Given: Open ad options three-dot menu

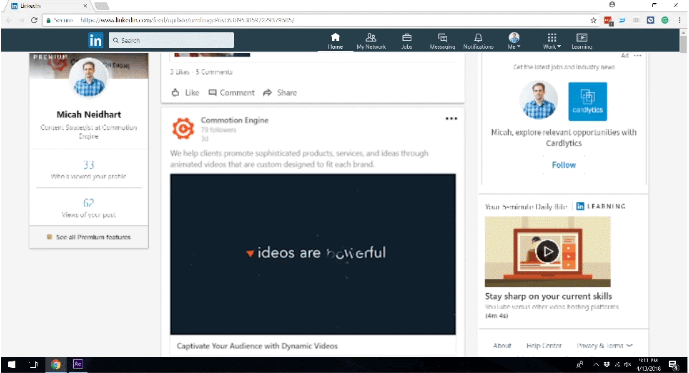Looking at the screenshot, I should (638, 56).
